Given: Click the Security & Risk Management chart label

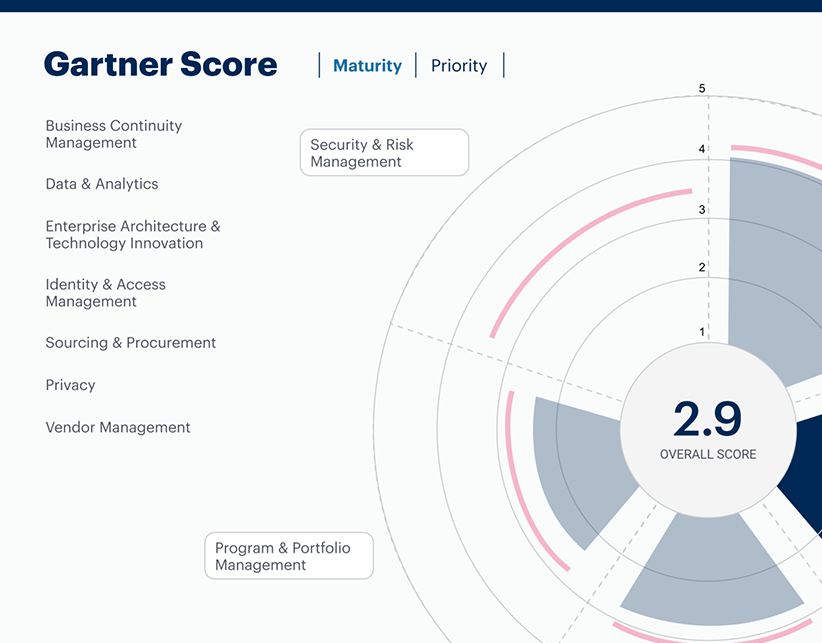Looking at the screenshot, I should (384, 152).
